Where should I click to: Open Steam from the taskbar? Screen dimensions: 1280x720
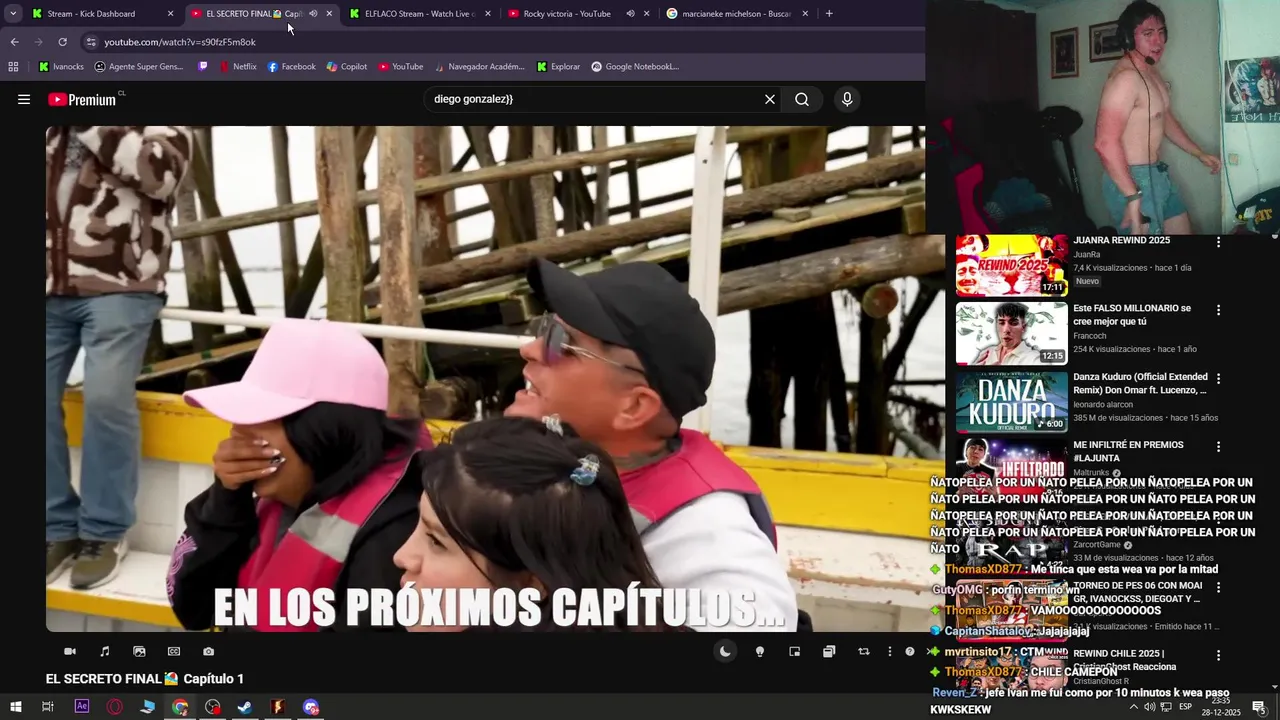(245, 707)
